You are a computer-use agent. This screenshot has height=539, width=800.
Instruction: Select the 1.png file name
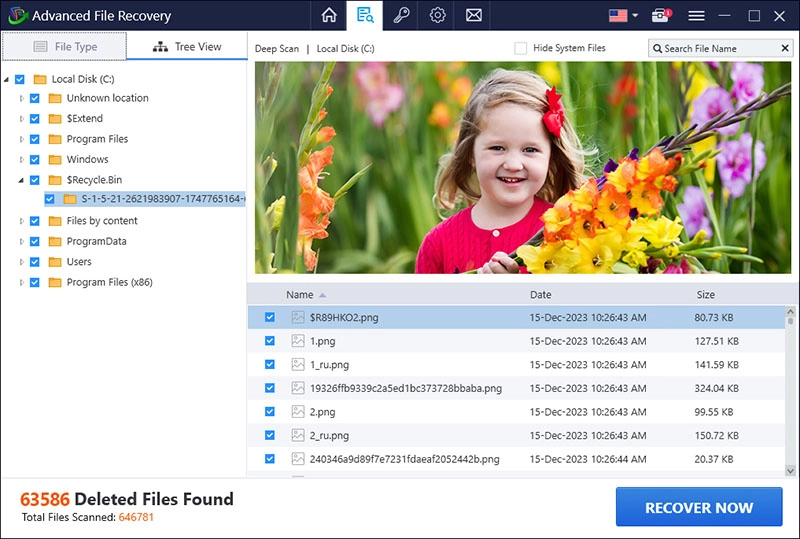[x=322, y=341]
